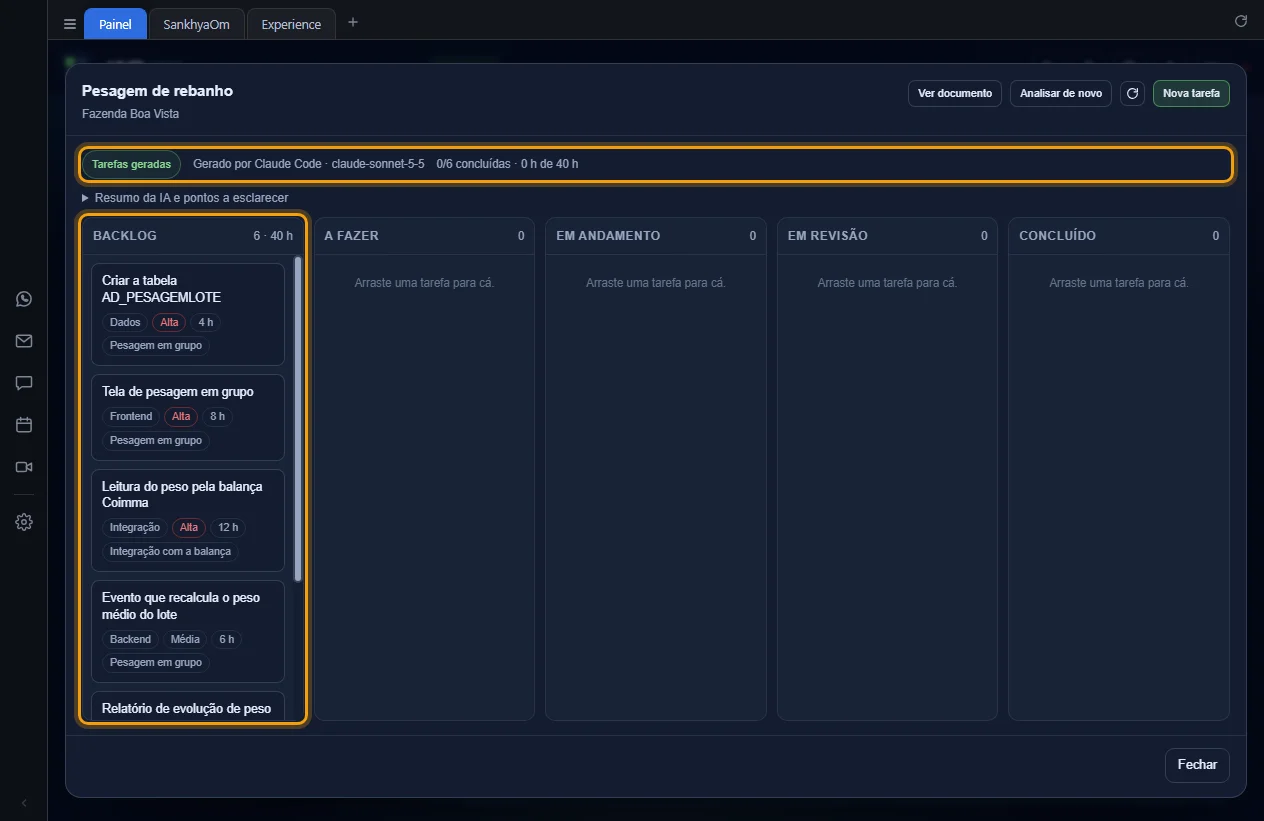Click the 4 h estimate tag

point(205,323)
